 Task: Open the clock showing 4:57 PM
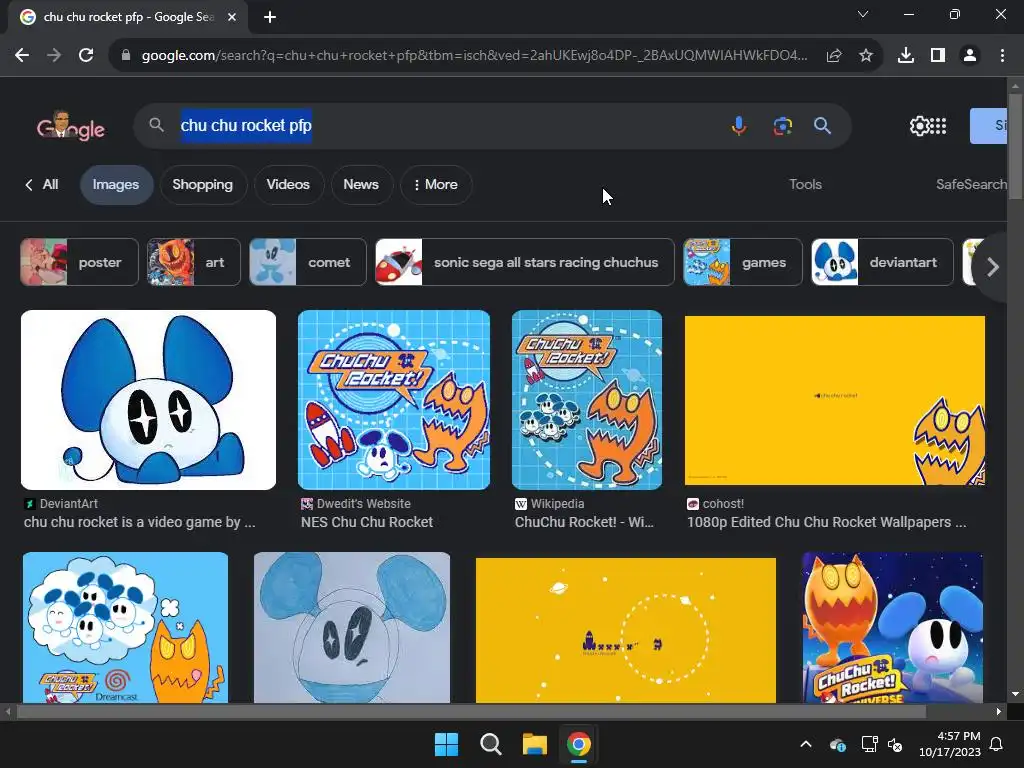click(950, 744)
